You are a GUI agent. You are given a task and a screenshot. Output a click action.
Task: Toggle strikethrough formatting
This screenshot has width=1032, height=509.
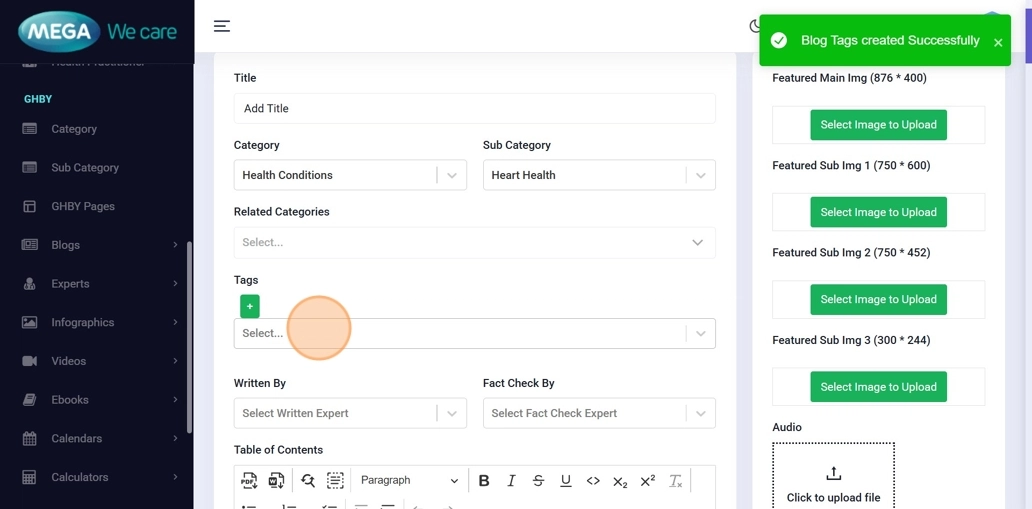[538, 481]
